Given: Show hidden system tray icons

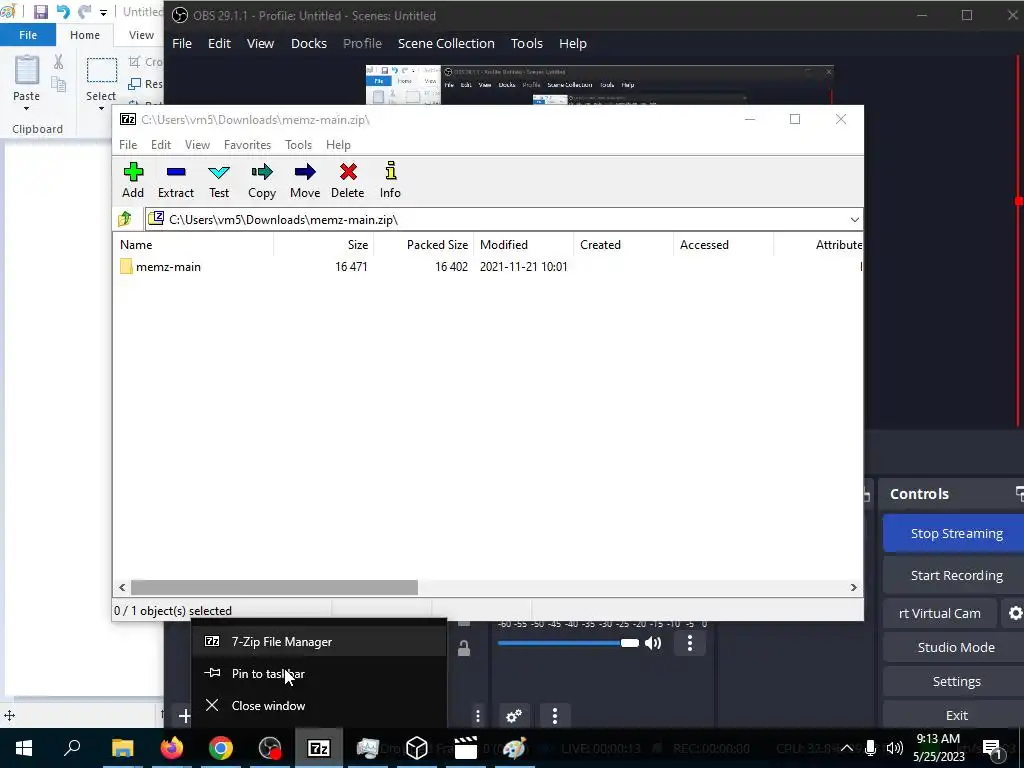Looking at the screenshot, I should (846, 748).
